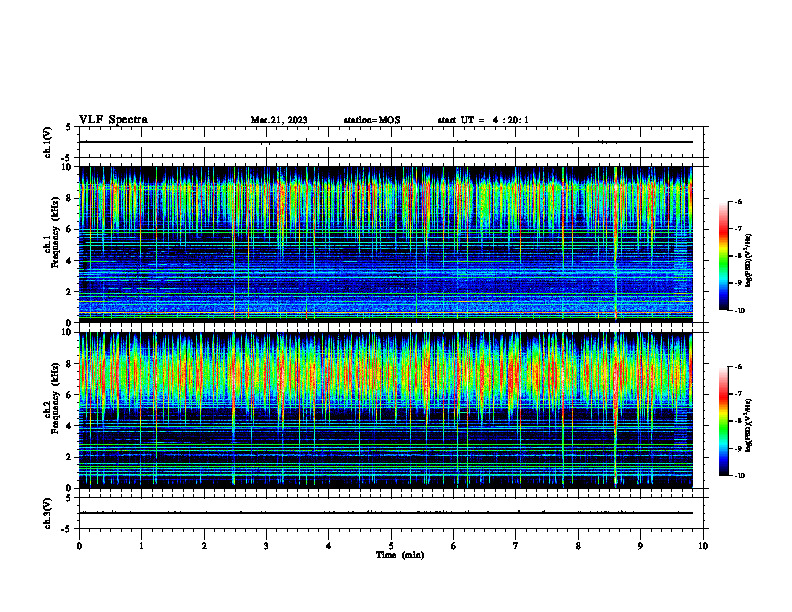
Task: Click the ch.2 spectrogram color scale bar
Action: coord(724,421)
